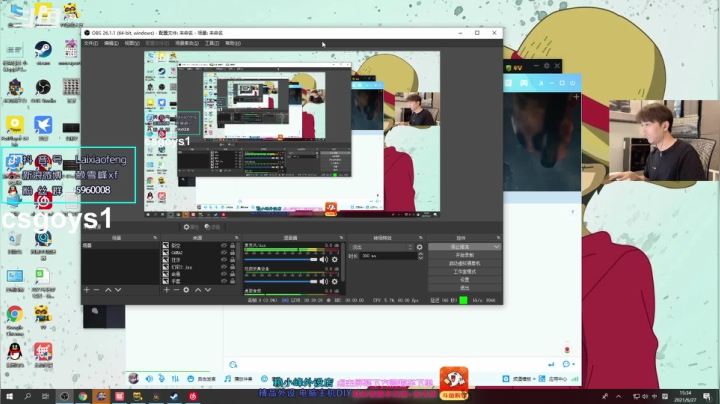This screenshot has width=720, height=404.
Task: Remove the scene with the minus icon
Action: click(96, 290)
